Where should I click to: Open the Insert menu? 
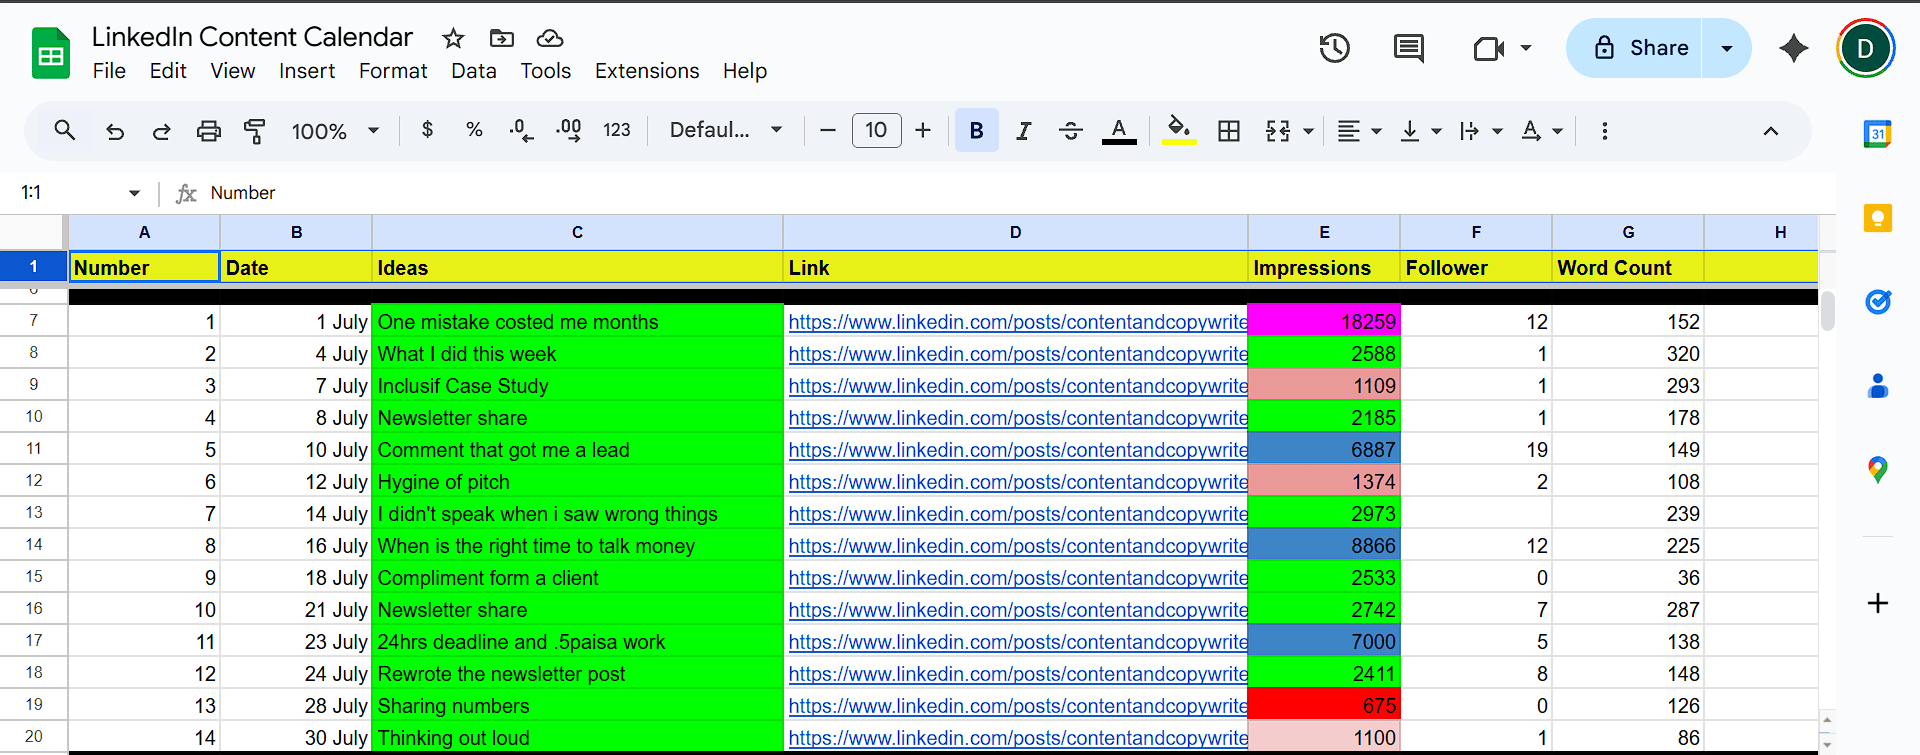coord(306,71)
